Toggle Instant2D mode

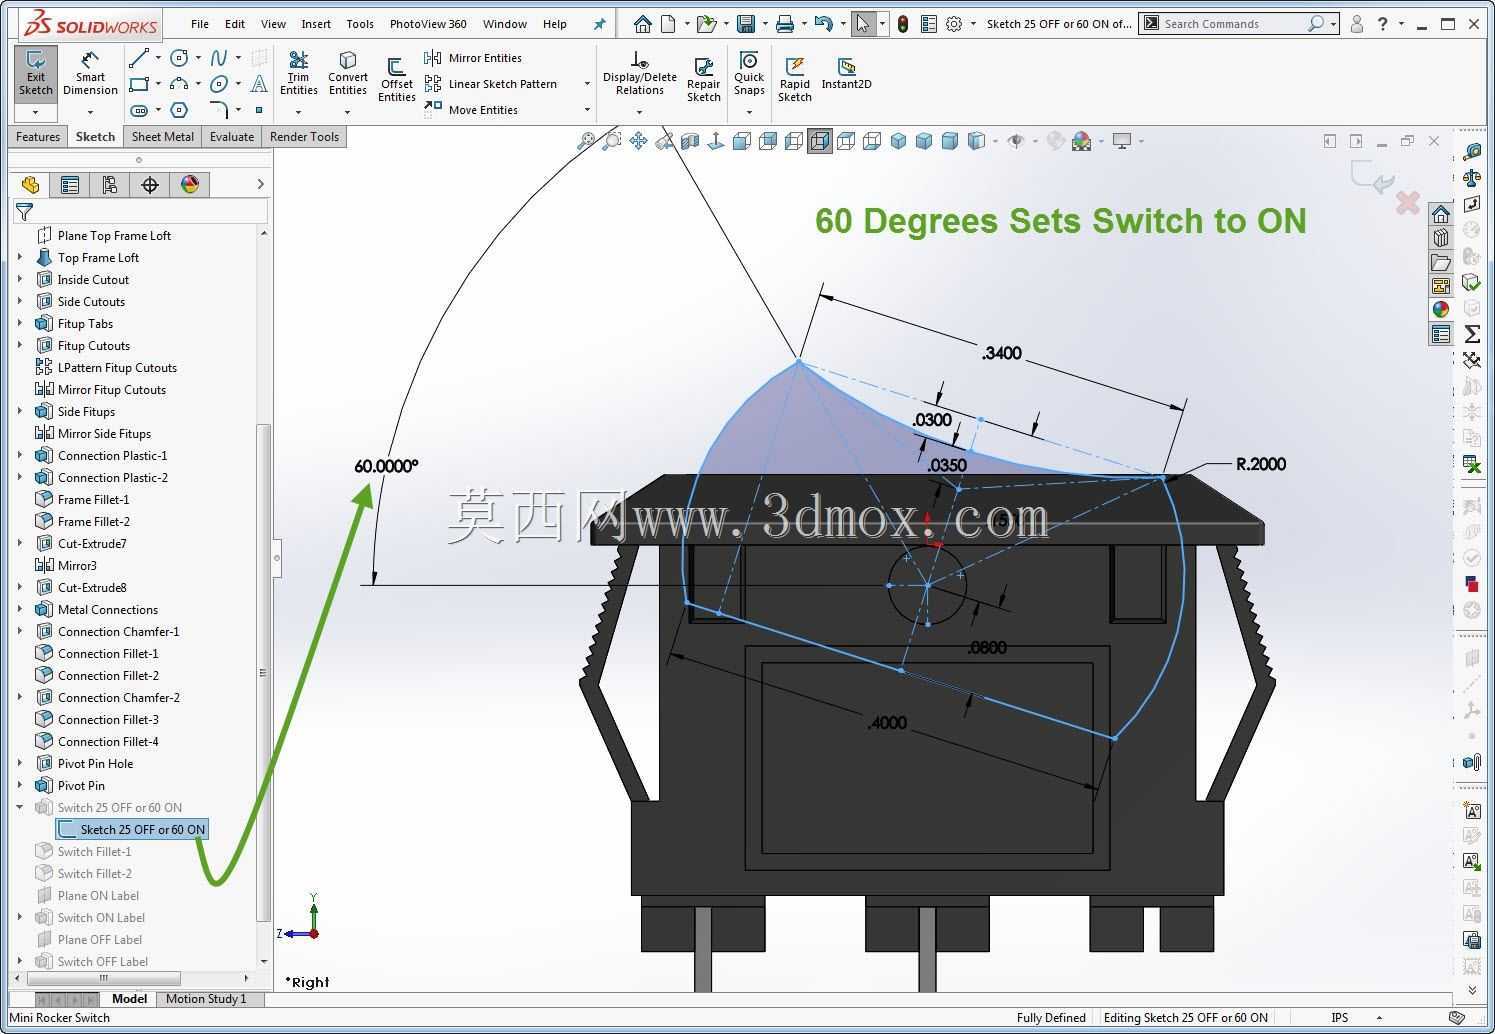coord(846,74)
